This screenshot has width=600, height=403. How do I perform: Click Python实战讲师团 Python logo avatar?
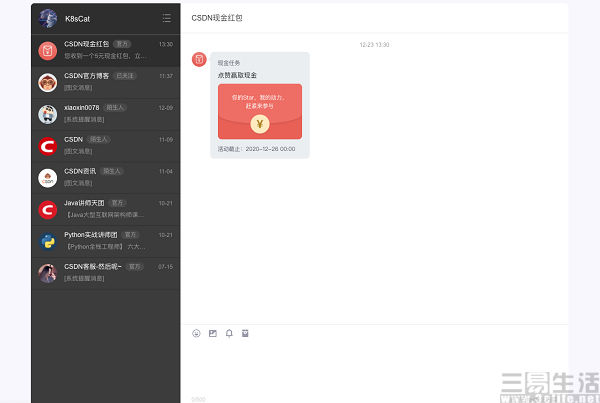(48, 241)
